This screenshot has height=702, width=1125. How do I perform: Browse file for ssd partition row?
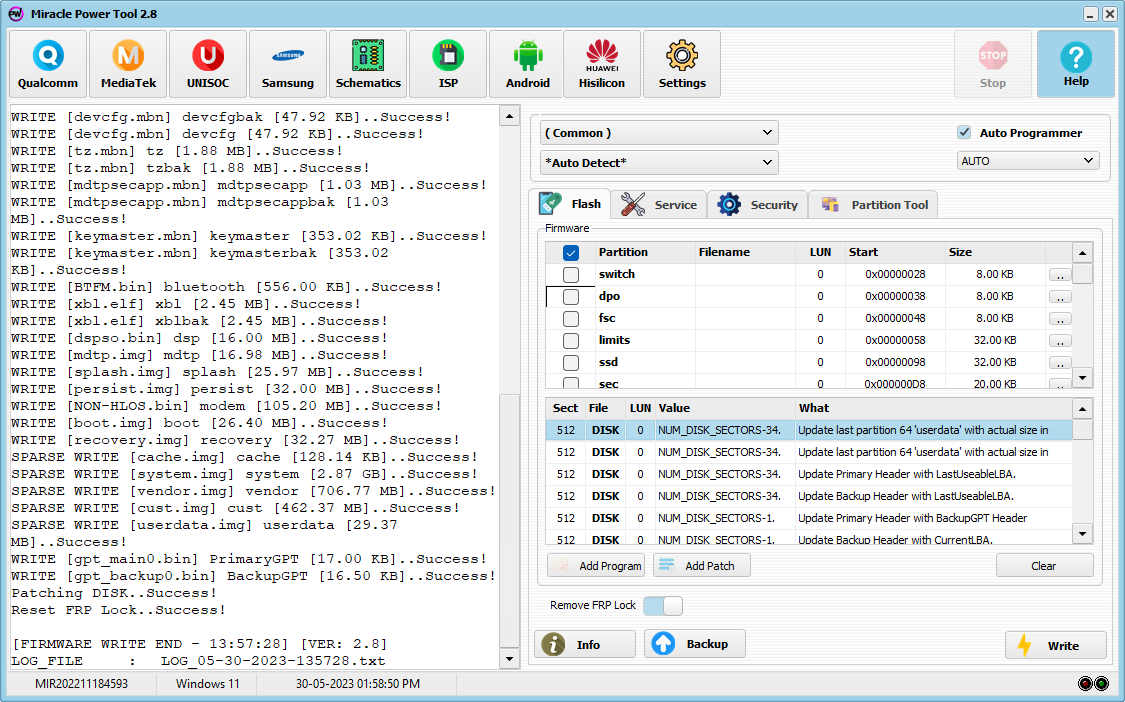[1060, 363]
